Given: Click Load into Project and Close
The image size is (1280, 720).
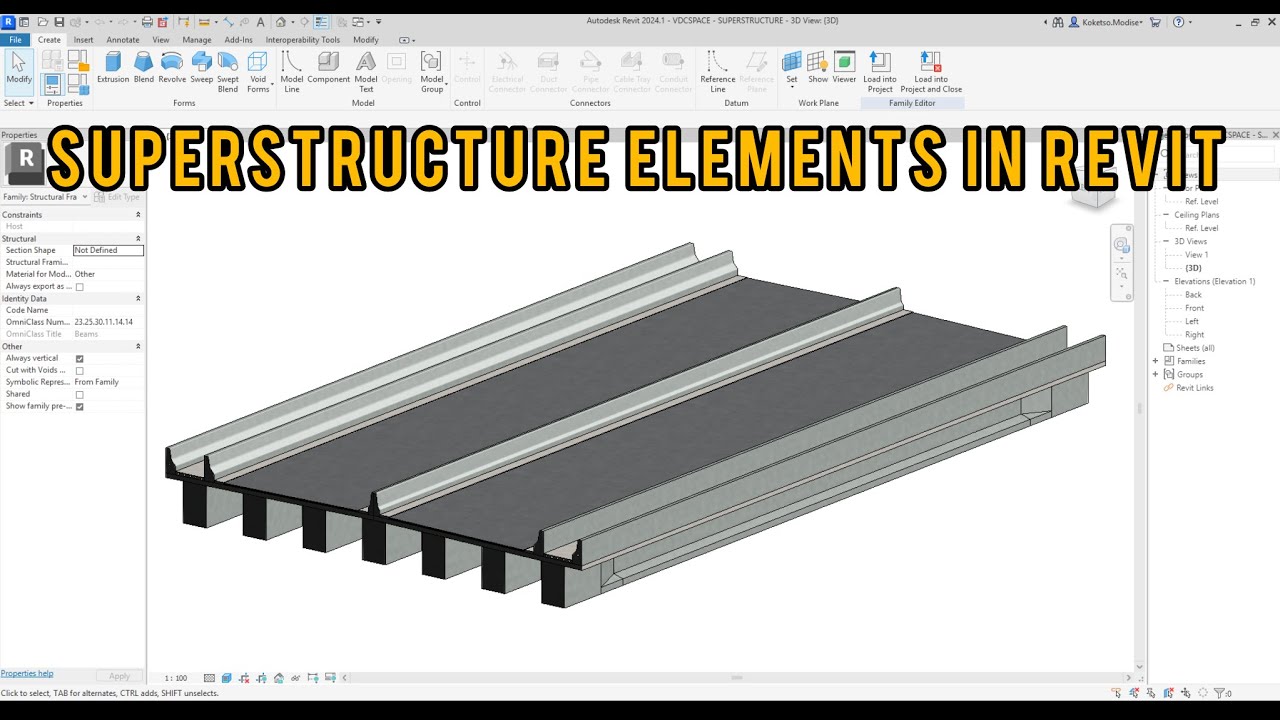Looking at the screenshot, I should click(x=931, y=72).
